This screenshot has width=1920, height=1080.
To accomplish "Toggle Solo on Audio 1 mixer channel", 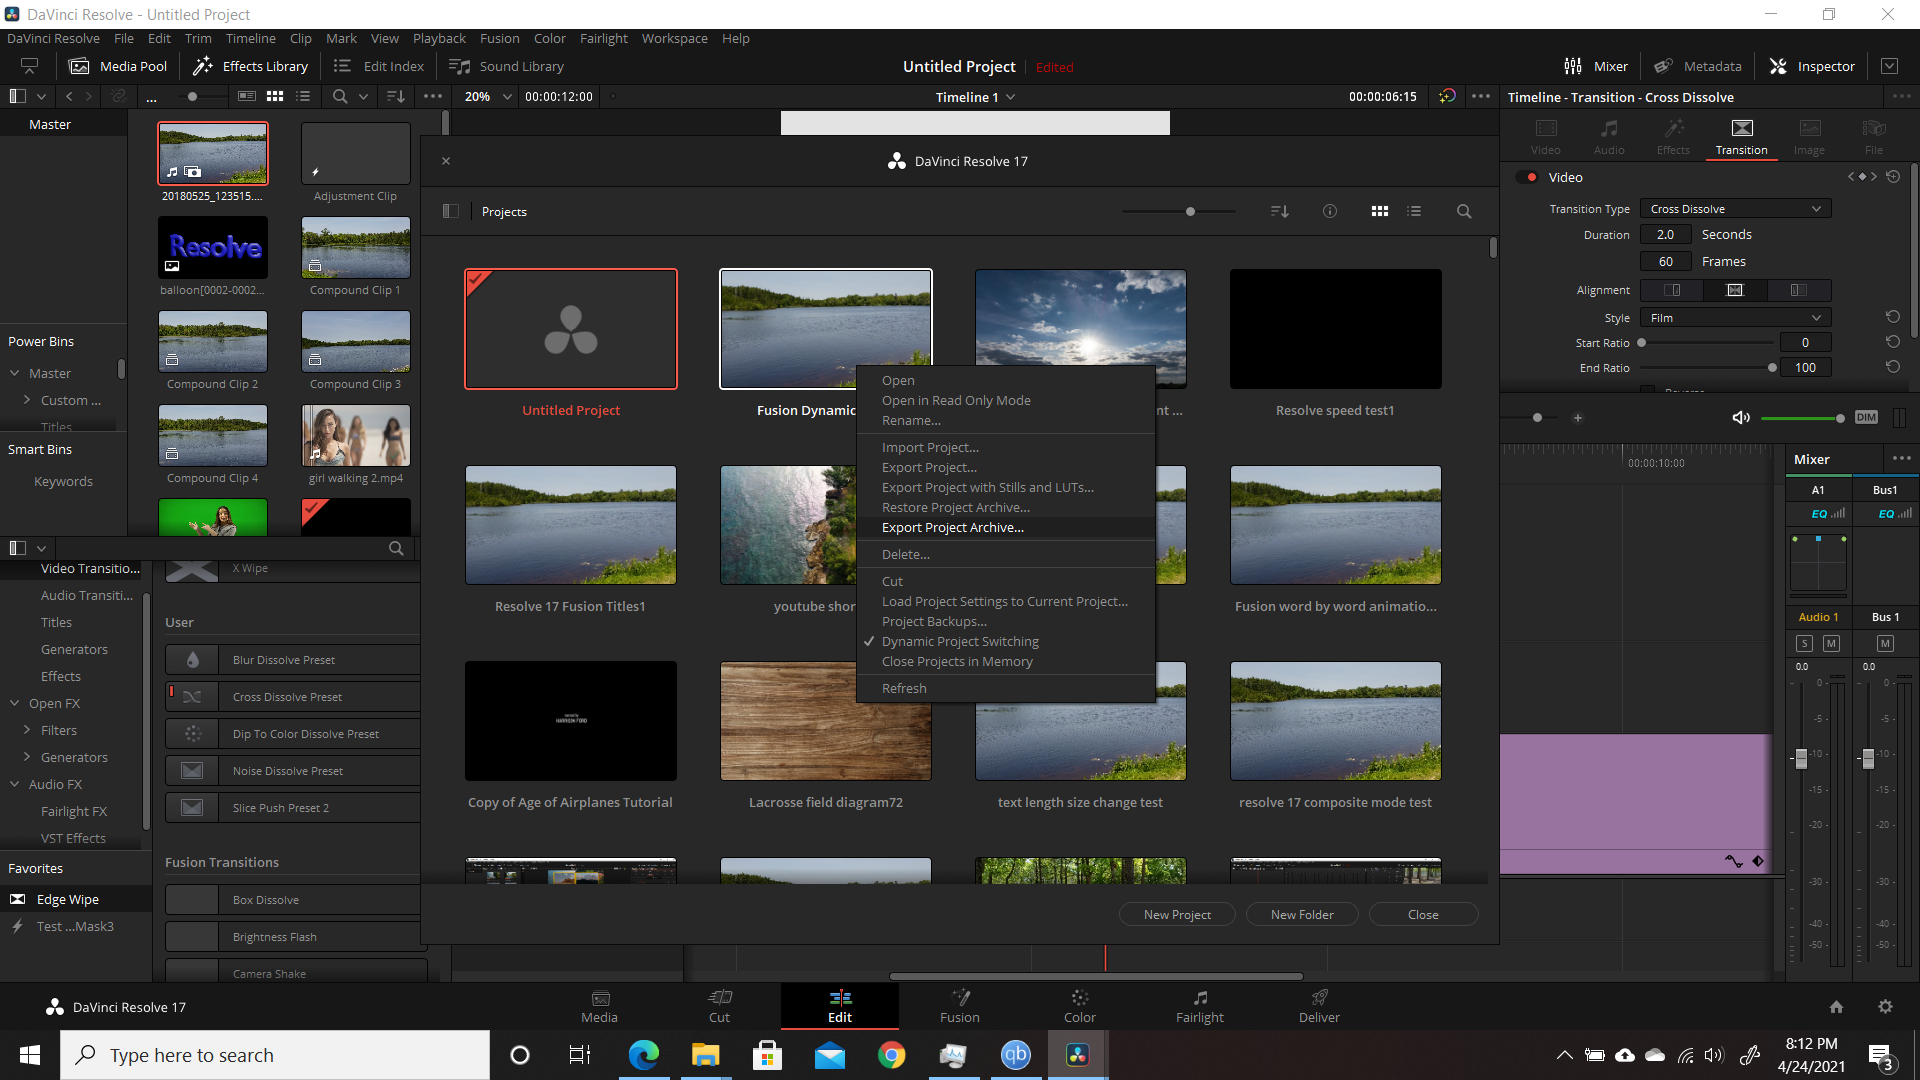I will pos(1805,644).
